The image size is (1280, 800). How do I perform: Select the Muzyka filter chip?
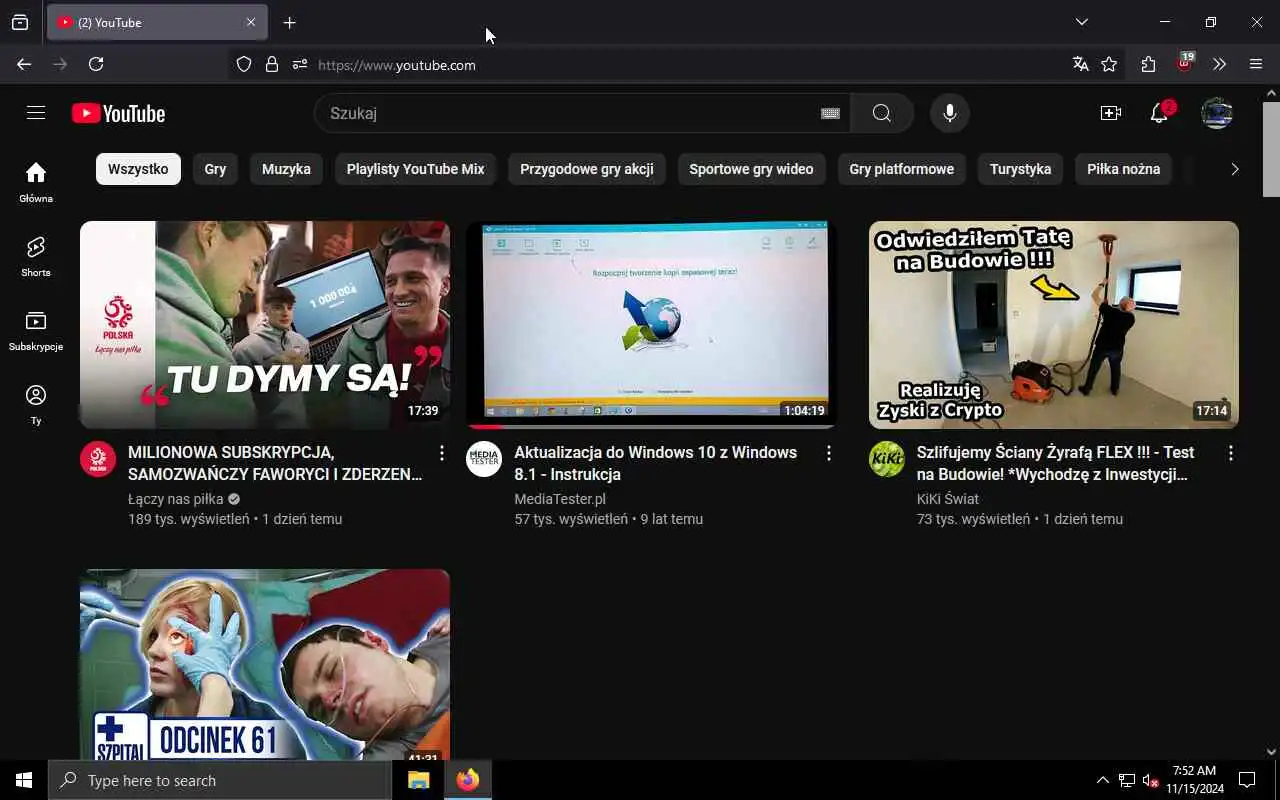coord(286,169)
